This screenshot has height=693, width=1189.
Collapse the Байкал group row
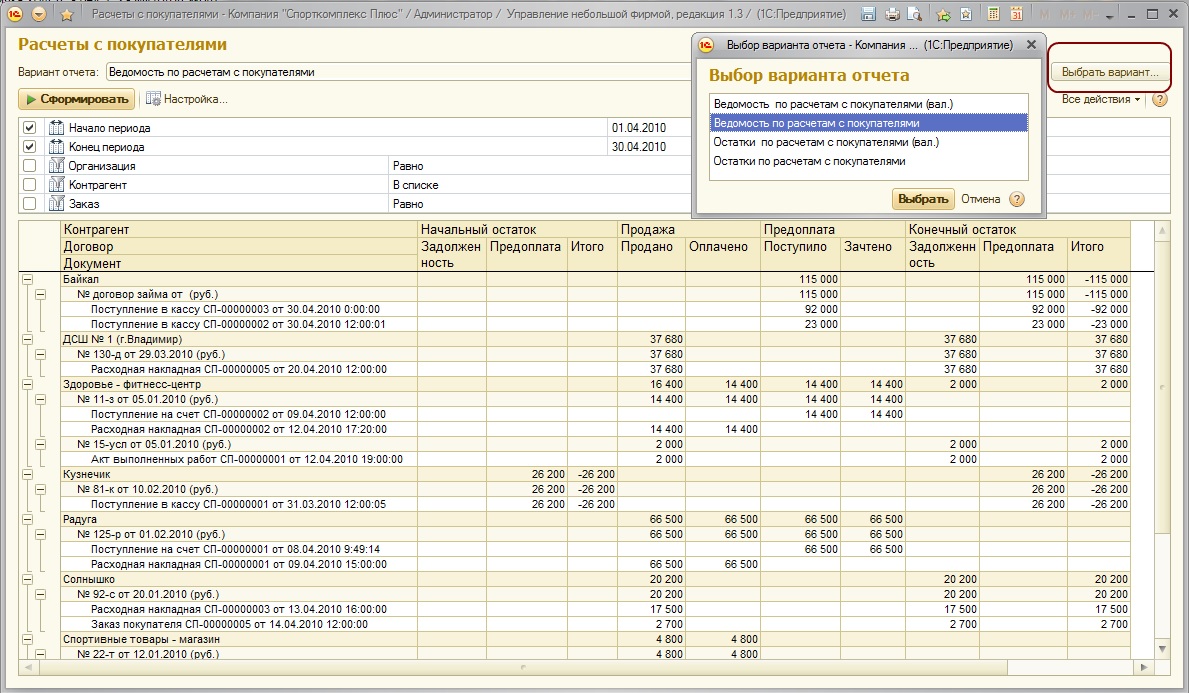click(27, 280)
